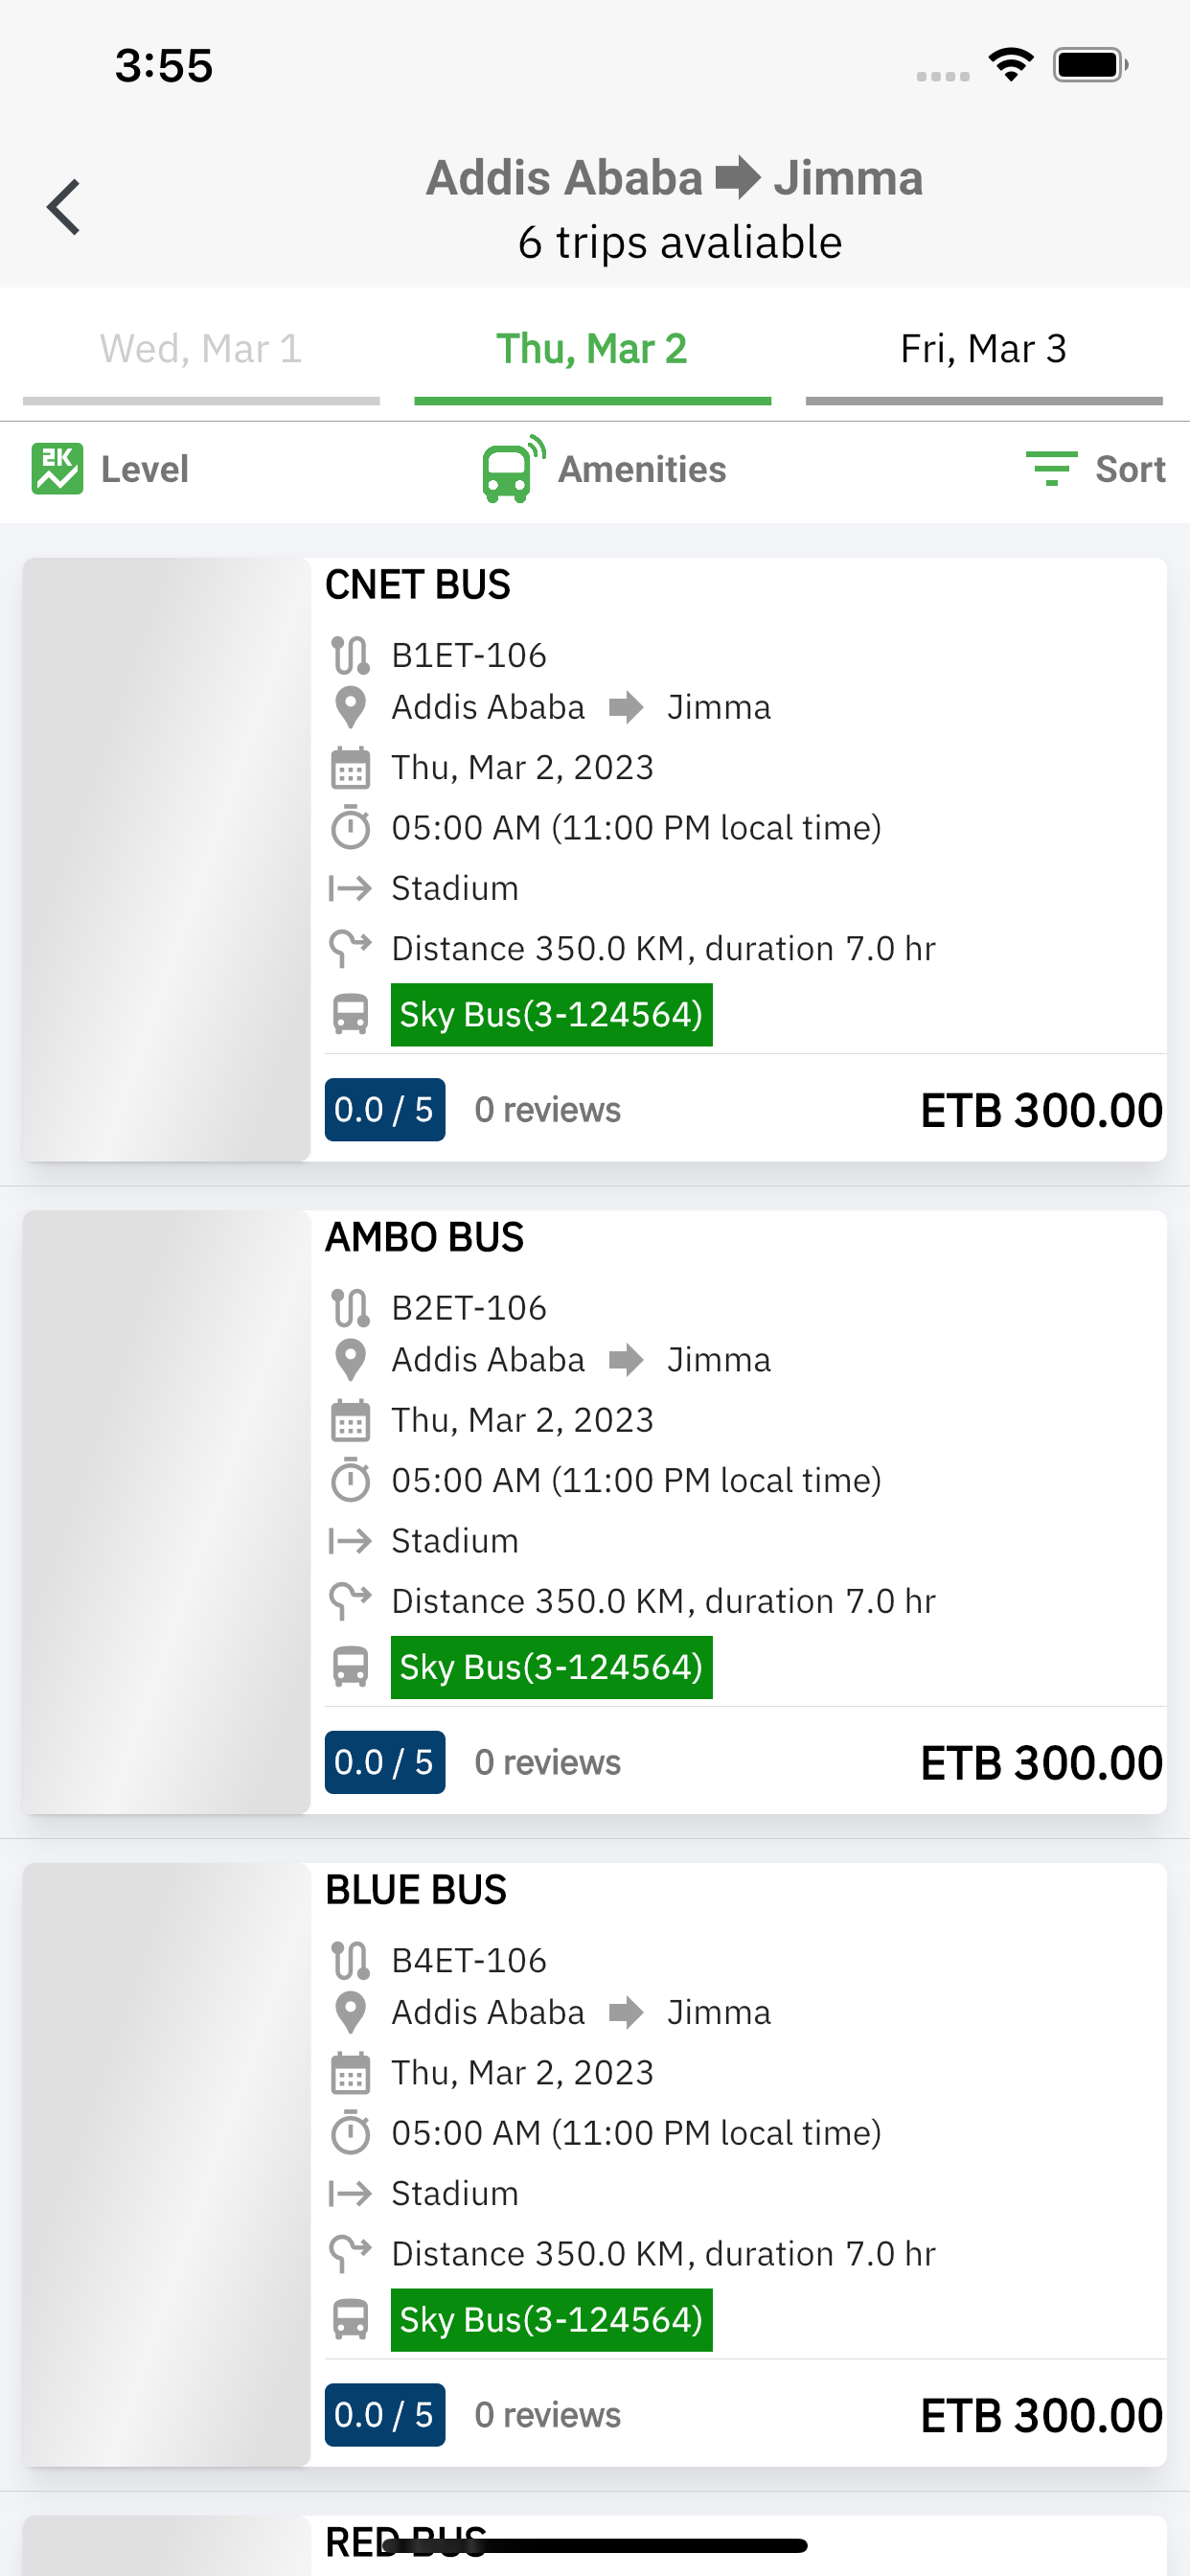The width and height of the screenshot is (1190, 2576).
Task: Select AMBO BUS ETB 300.00 price
Action: [1041, 1763]
